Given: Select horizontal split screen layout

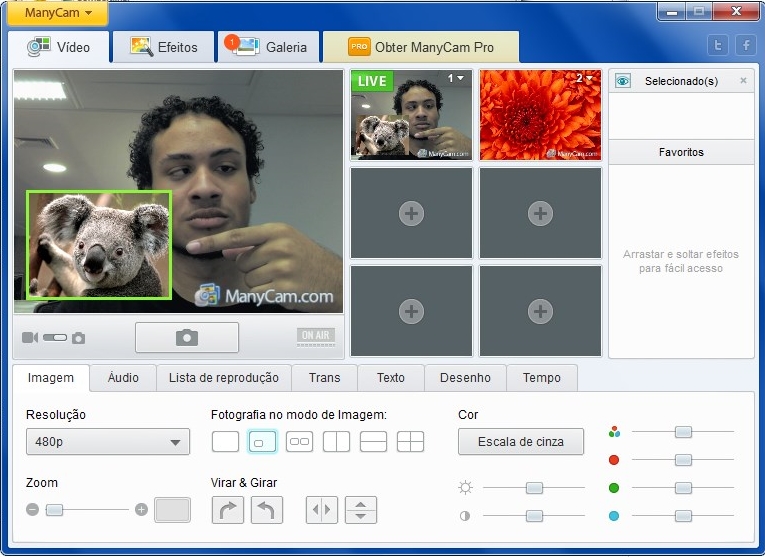Looking at the screenshot, I should 373,442.
